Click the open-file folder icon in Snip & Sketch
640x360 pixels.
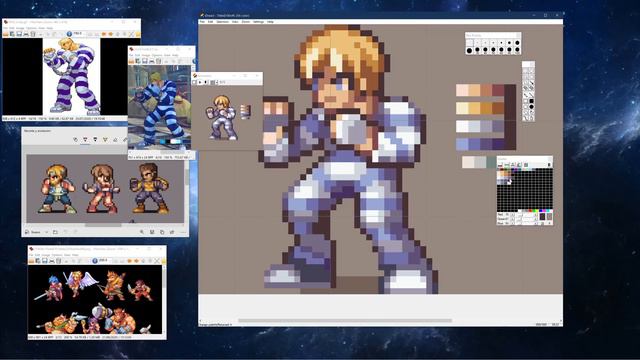[x=55, y=232]
